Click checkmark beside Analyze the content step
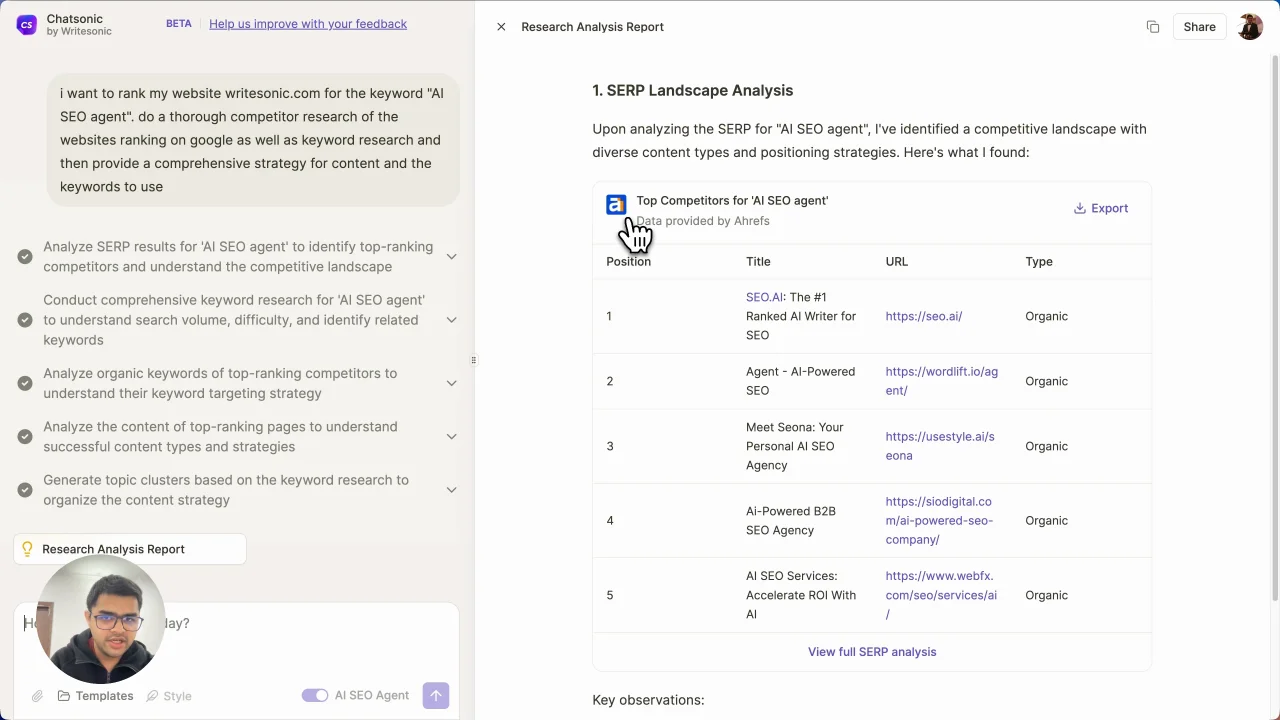The width and height of the screenshot is (1280, 720). (25, 437)
